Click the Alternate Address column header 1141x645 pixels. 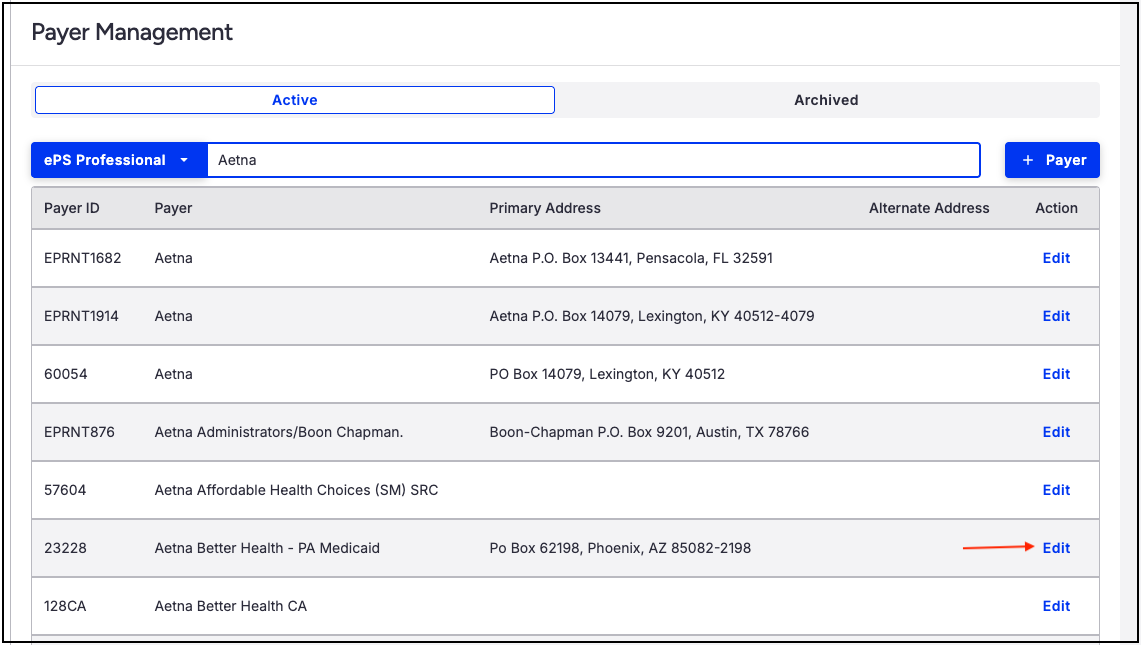tap(929, 208)
